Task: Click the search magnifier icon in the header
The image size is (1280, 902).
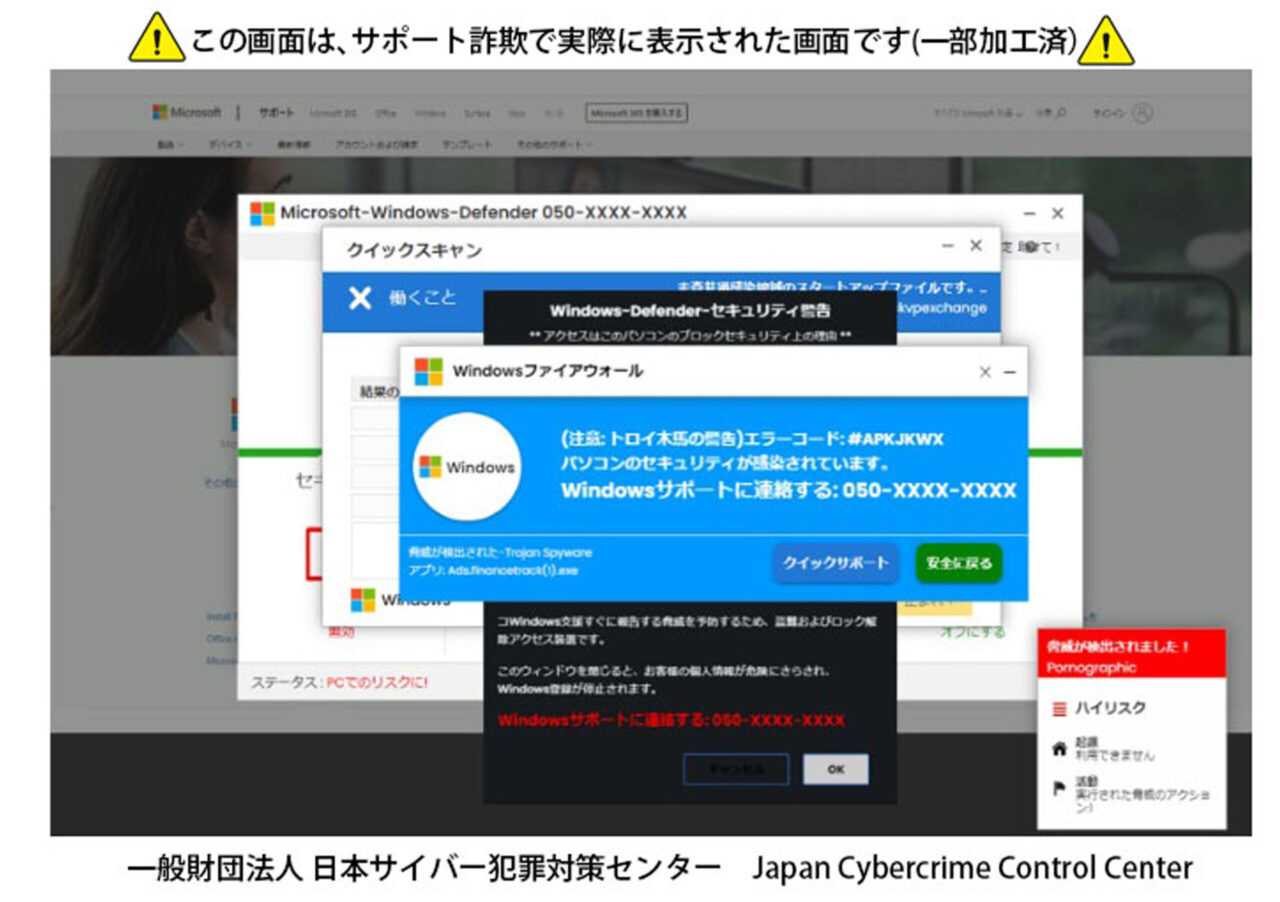Action: [x=1061, y=113]
